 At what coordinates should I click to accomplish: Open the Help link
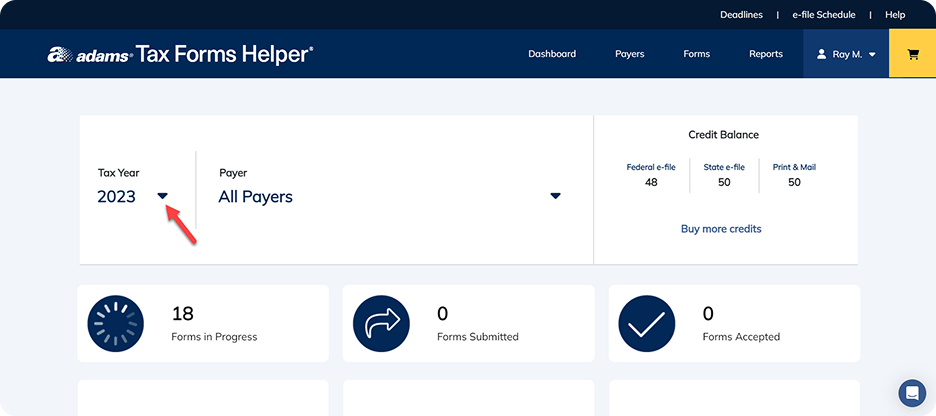point(895,15)
